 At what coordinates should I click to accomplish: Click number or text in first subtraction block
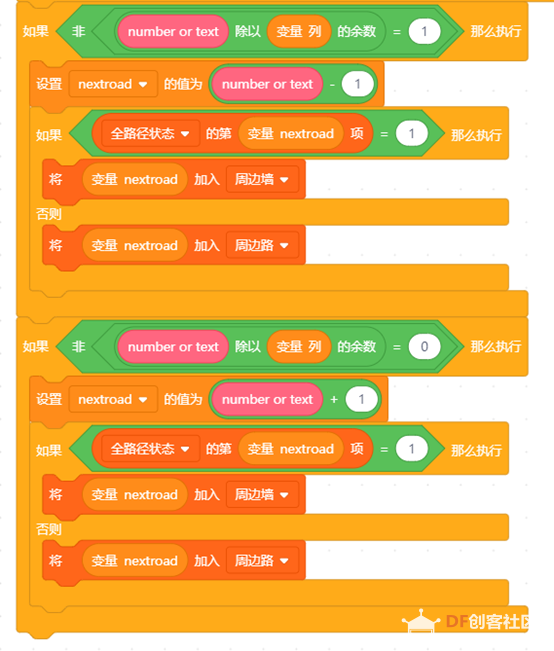(x=267, y=84)
